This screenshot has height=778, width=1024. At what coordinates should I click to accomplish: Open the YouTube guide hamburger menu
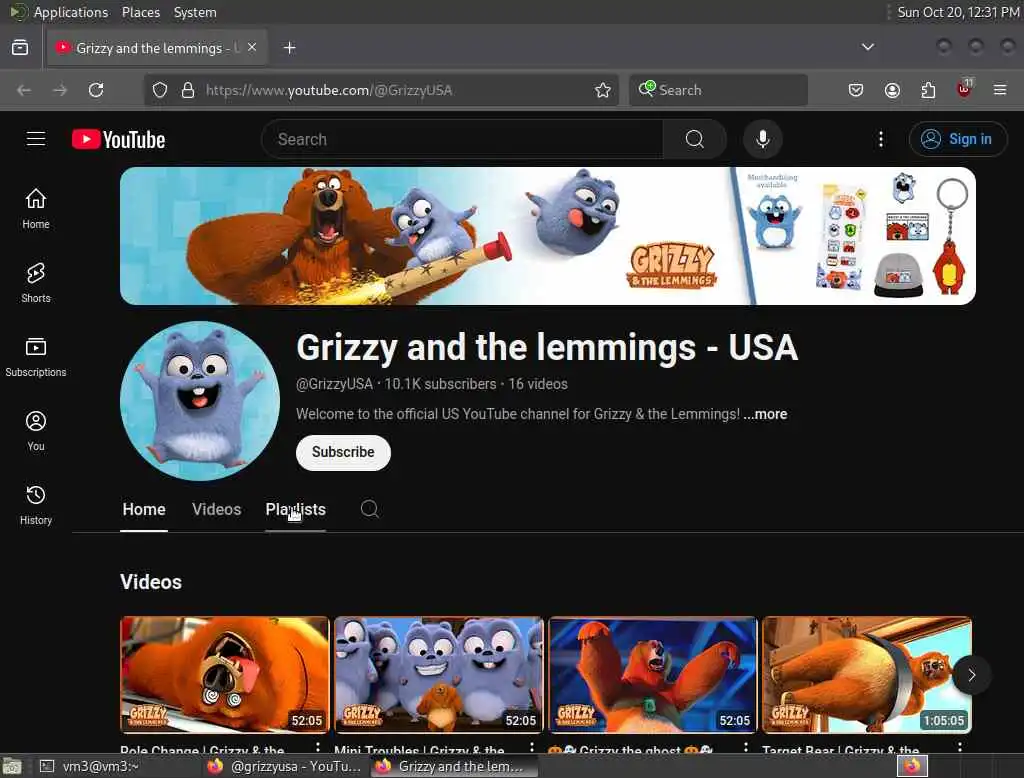tap(36, 139)
